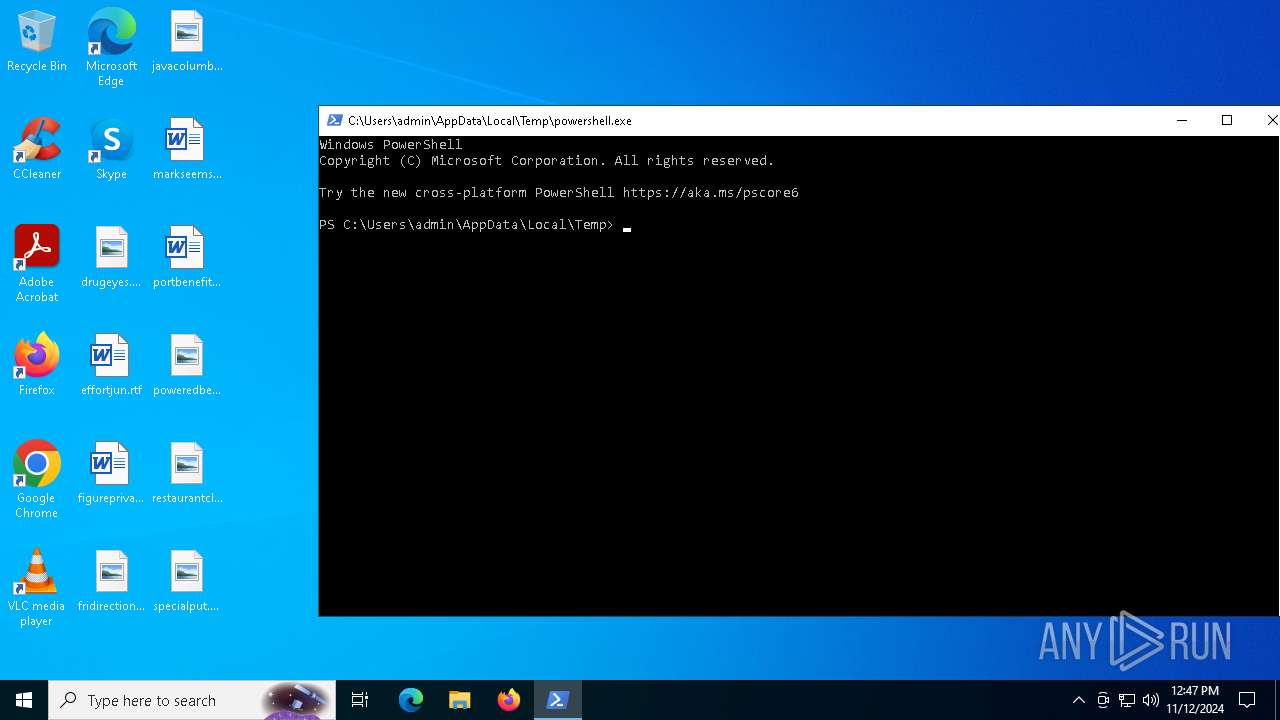1280x720 pixels.
Task: Select the markseems Word document icon
Action: (187, 150)
